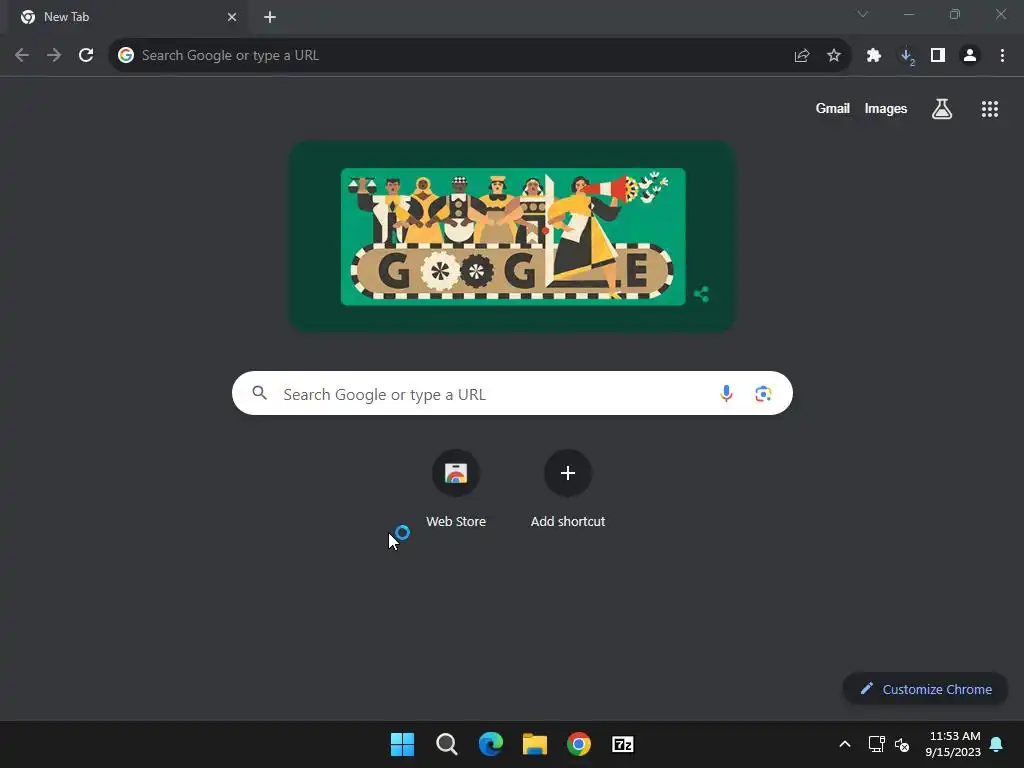Image resolution: width=1024 pixels, height=768 pixels.
Task: Open File Explorer from taskbar
Action: click(x=534, y=744)
